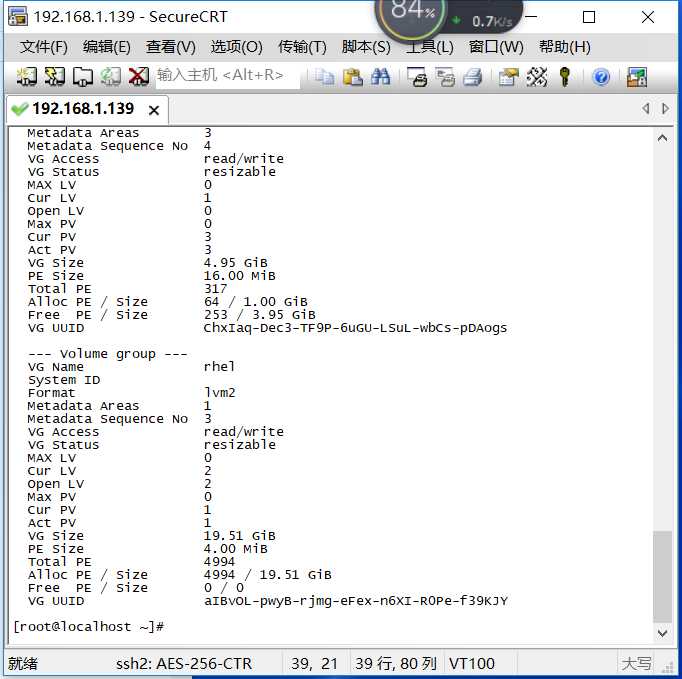Viewport: 682px width, 679px height.
Task: Open the 文件(F) menu
Action: point(43,47)
